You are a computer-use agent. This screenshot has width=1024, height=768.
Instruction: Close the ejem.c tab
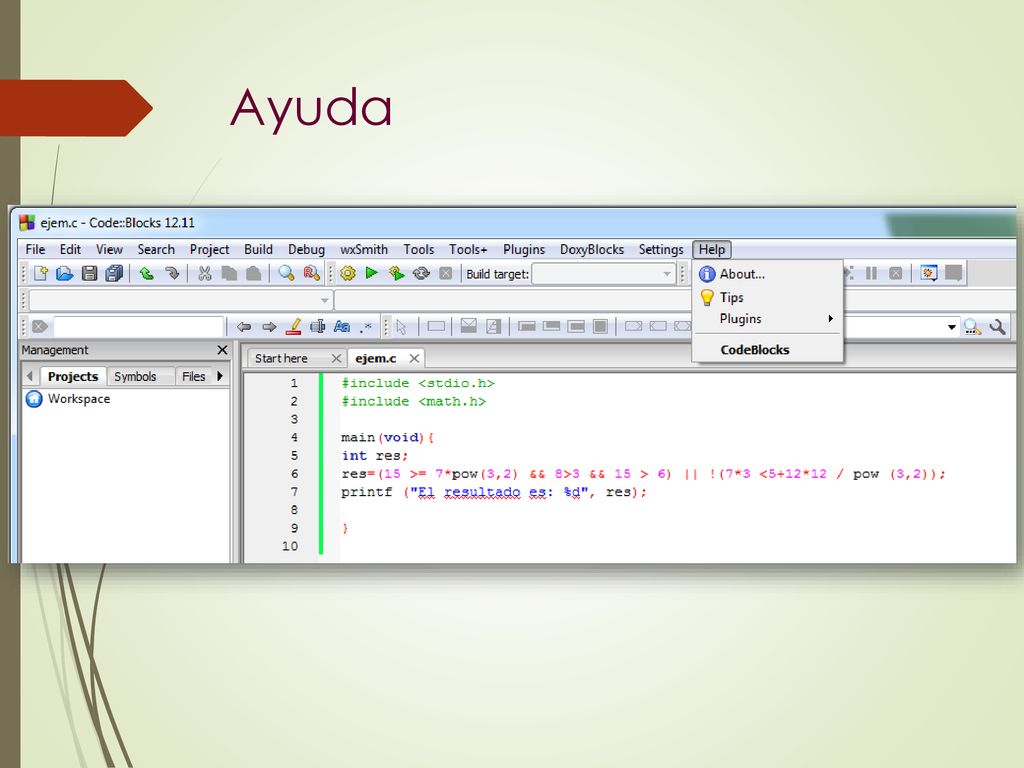[x=414, y=359]
